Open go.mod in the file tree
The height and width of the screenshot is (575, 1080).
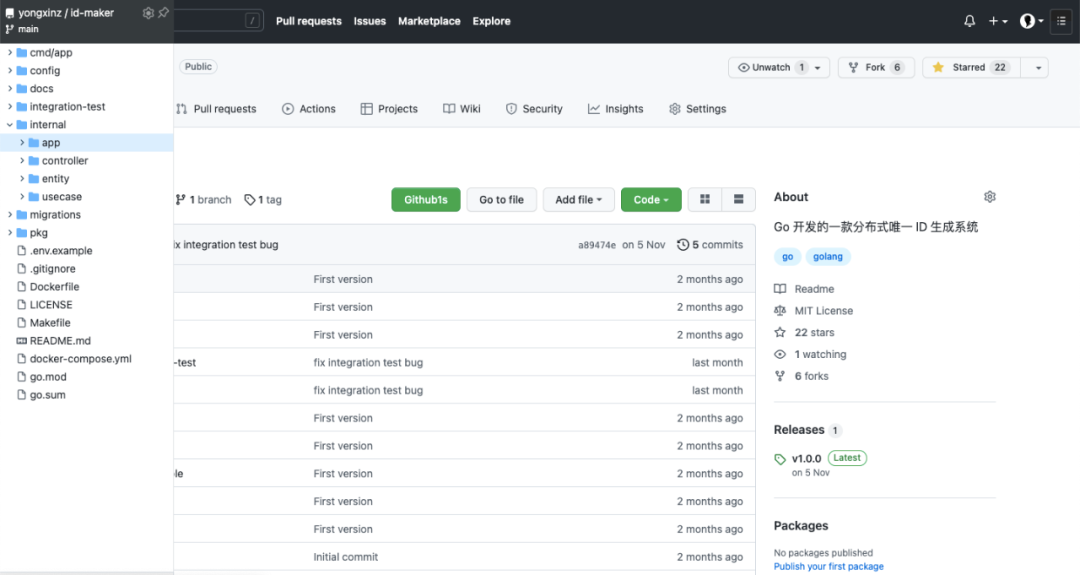point(48,377)
